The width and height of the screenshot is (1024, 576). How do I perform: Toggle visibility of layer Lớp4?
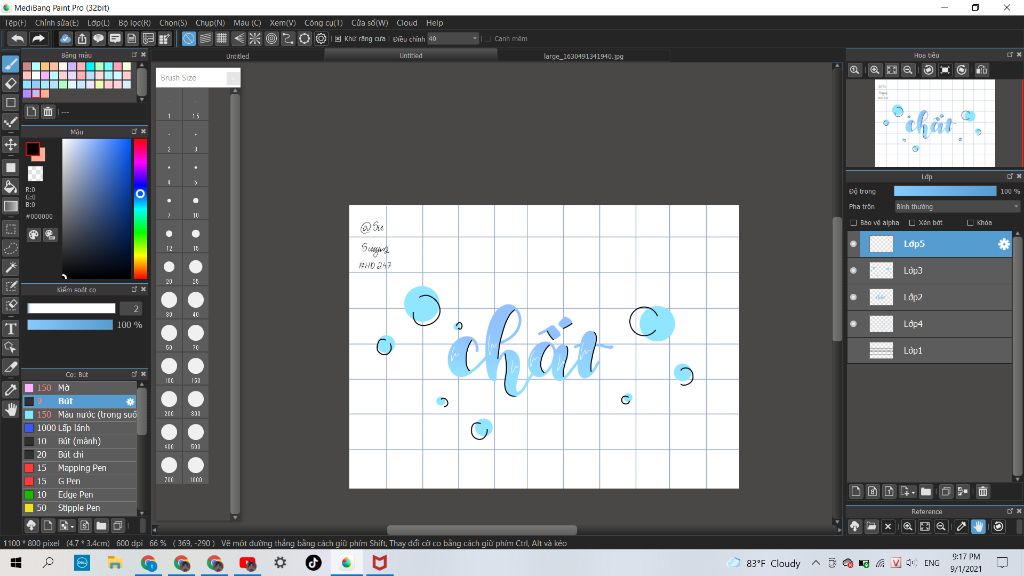pyautogui.click(x=854, y=324)
